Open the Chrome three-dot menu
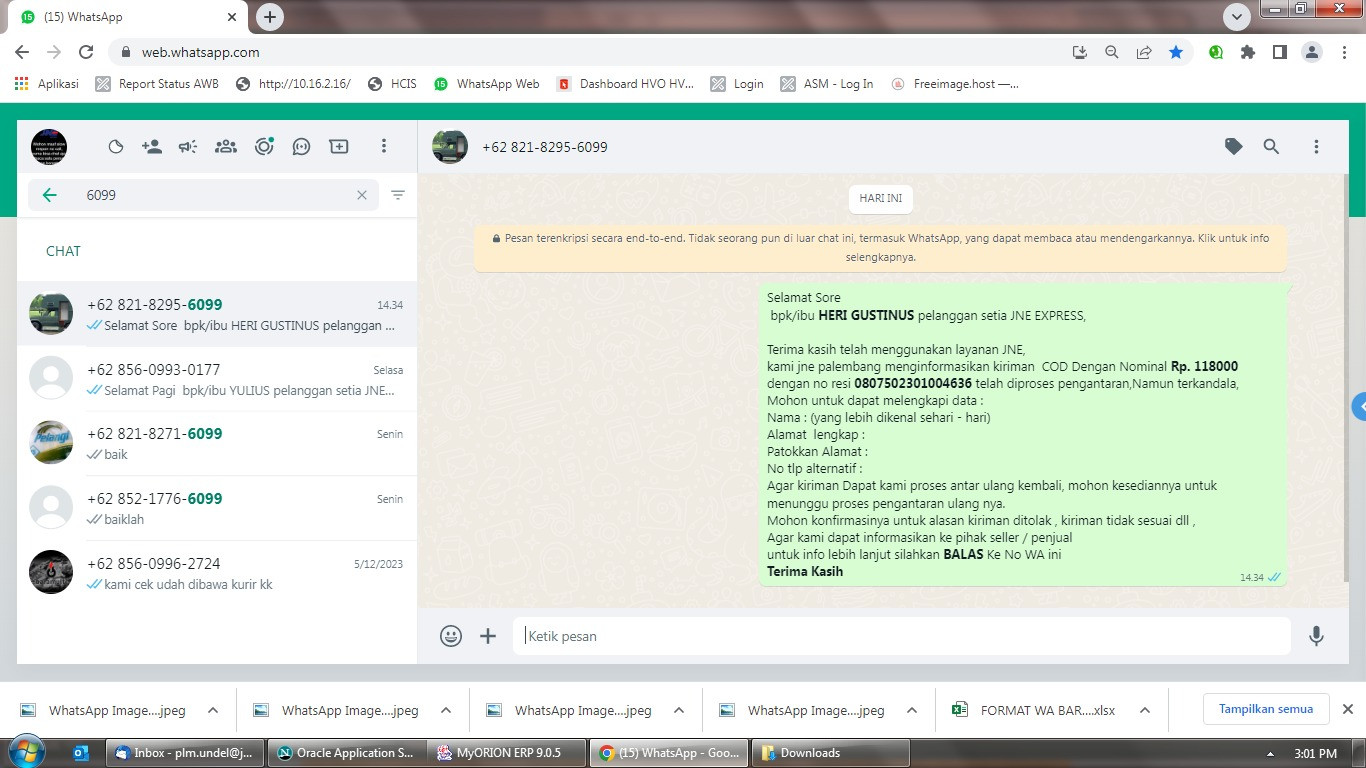This screenshot has width=1366, height=768. coord(1343,52)
